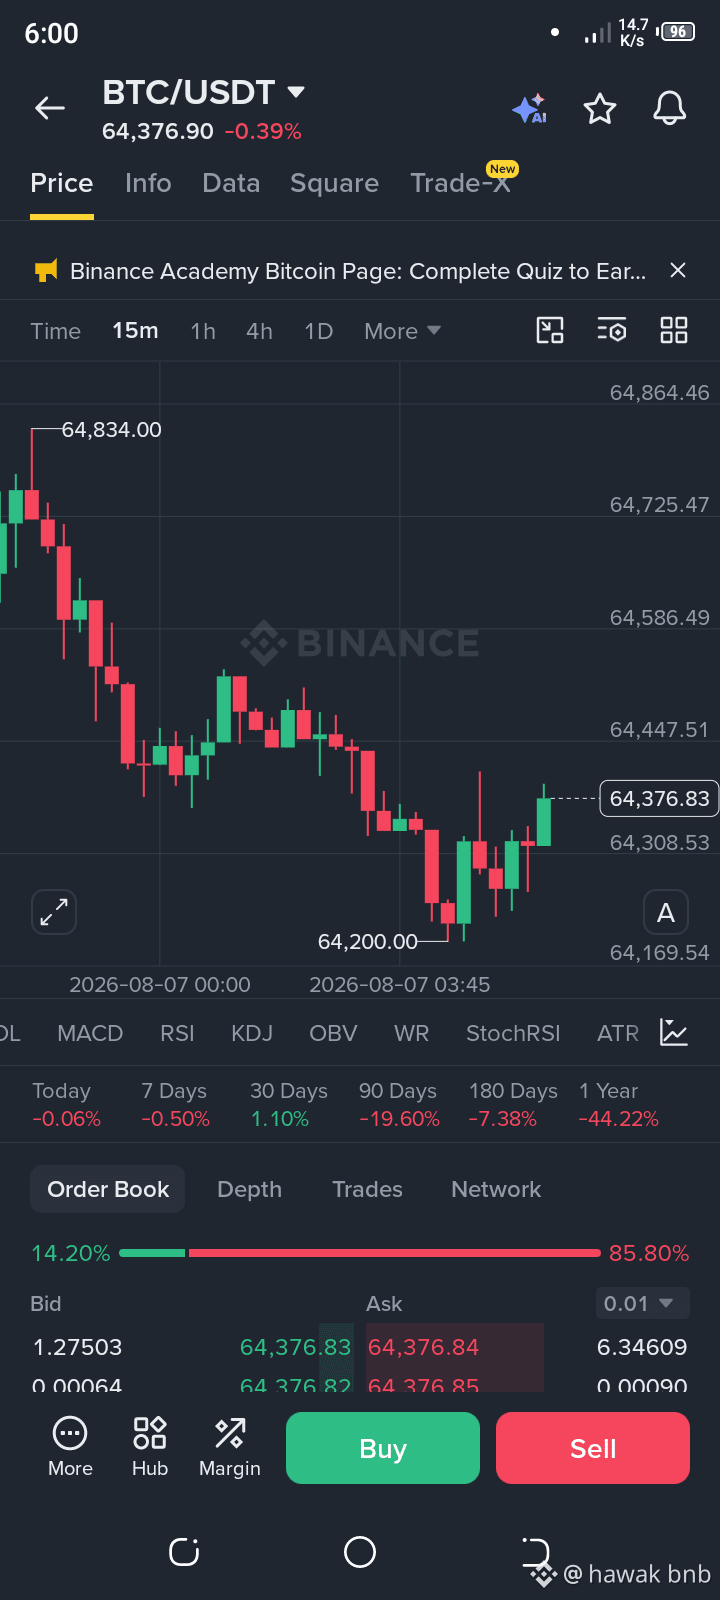720x1600 pixels.
Task: Open the 0.01 price precision dropdown
Action: click(642, 1303)
